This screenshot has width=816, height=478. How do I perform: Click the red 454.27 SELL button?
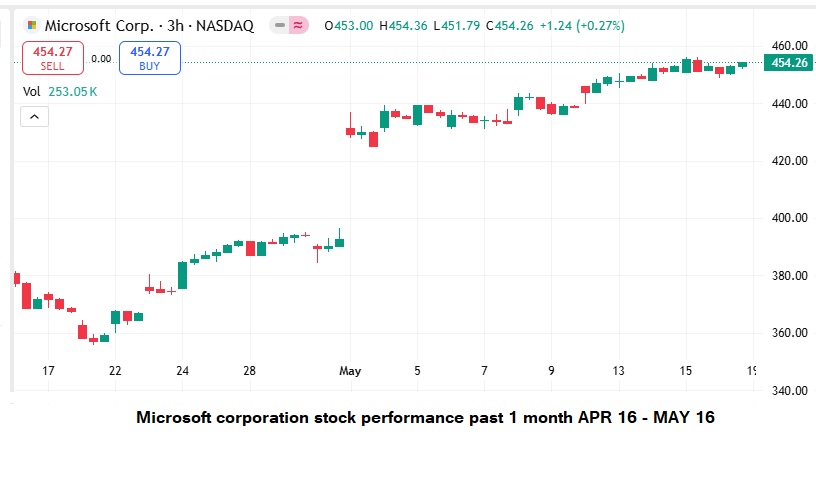pyautogui.click(x=53, y=58)
